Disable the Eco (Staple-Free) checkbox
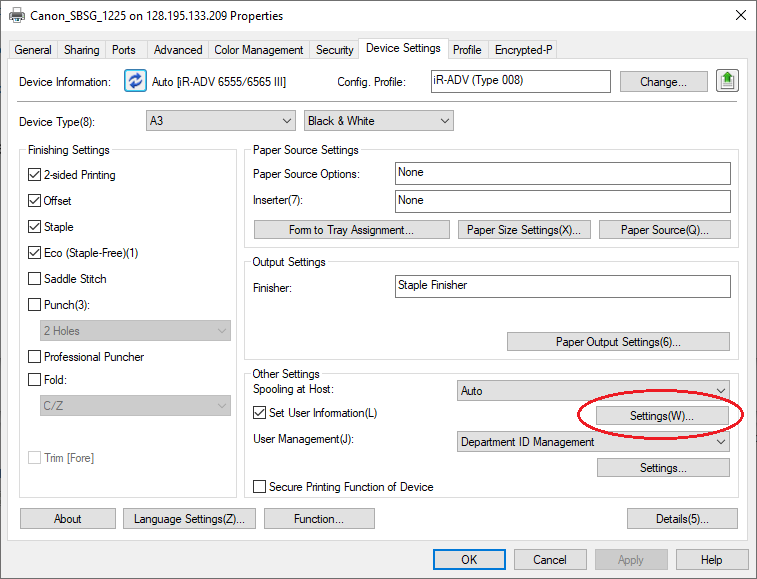 click(36, 253)
